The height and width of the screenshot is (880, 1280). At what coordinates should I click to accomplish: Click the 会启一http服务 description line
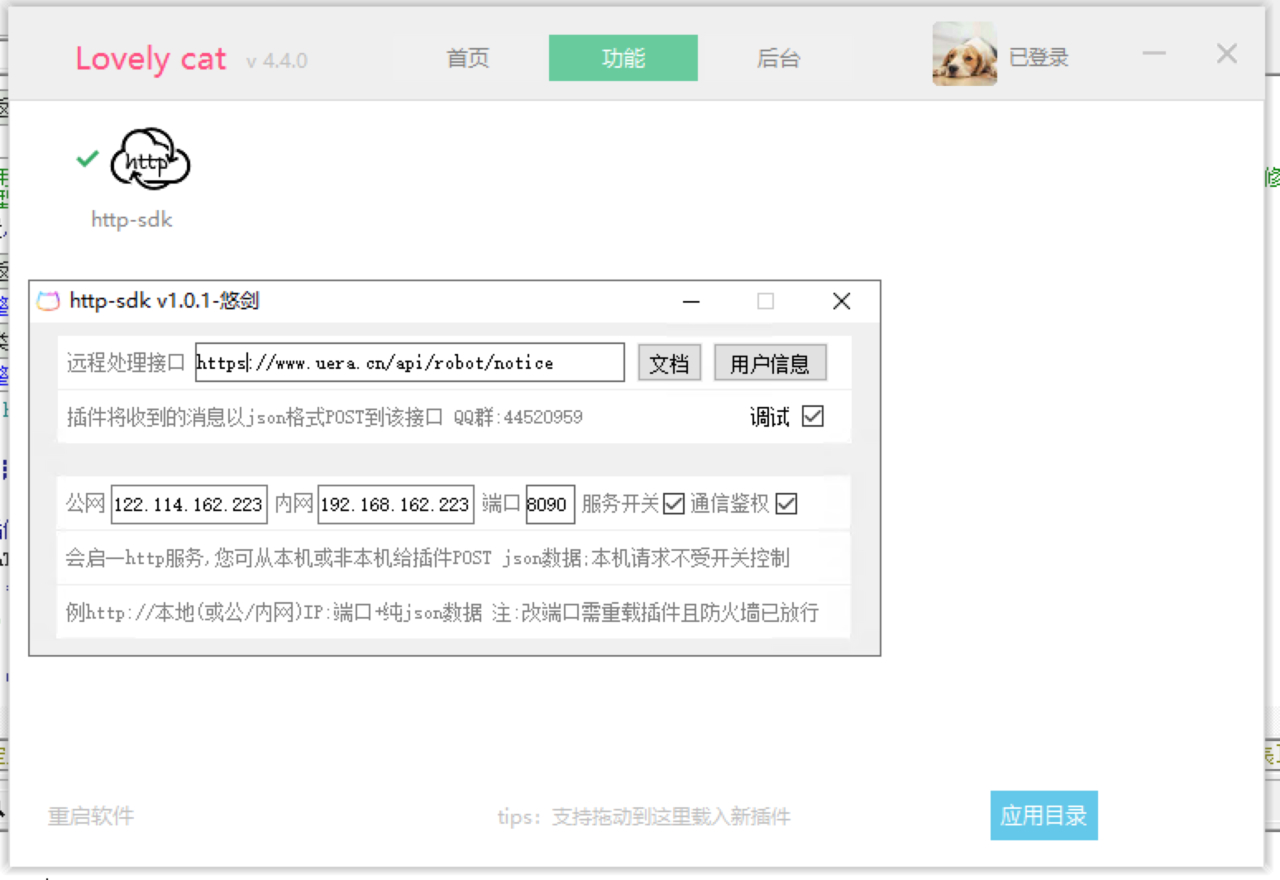point(428,558)
